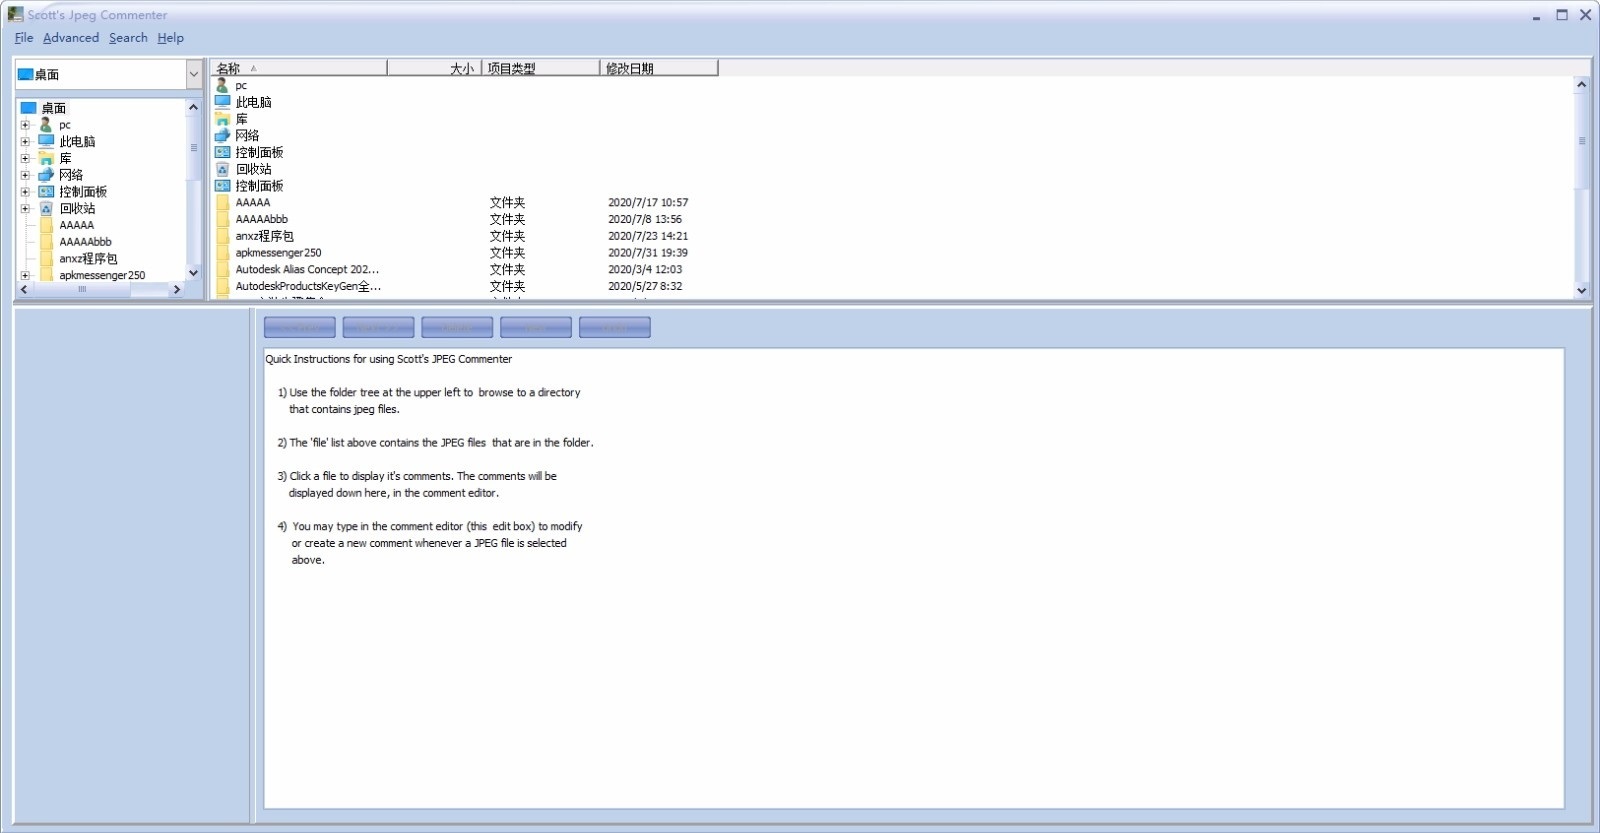Viewport: 1600px width, 833px height.
Task: Click the pc user icon in the folder tree
Action: click(46, 125)
